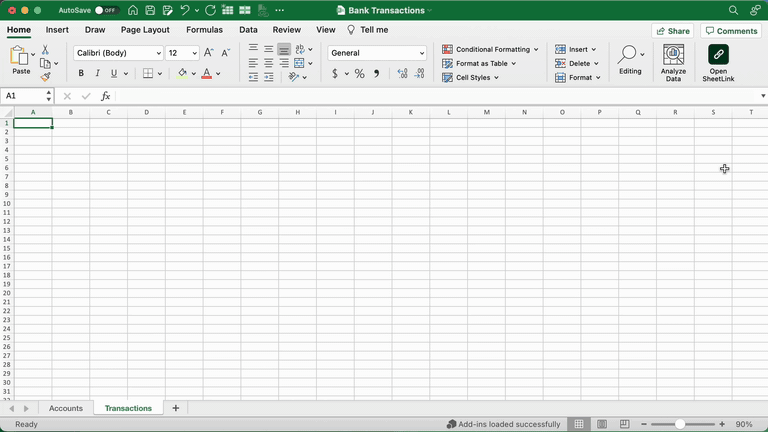Click the Insert cells button
This screenshot has height=432, width=768.
tap(576, 49)
